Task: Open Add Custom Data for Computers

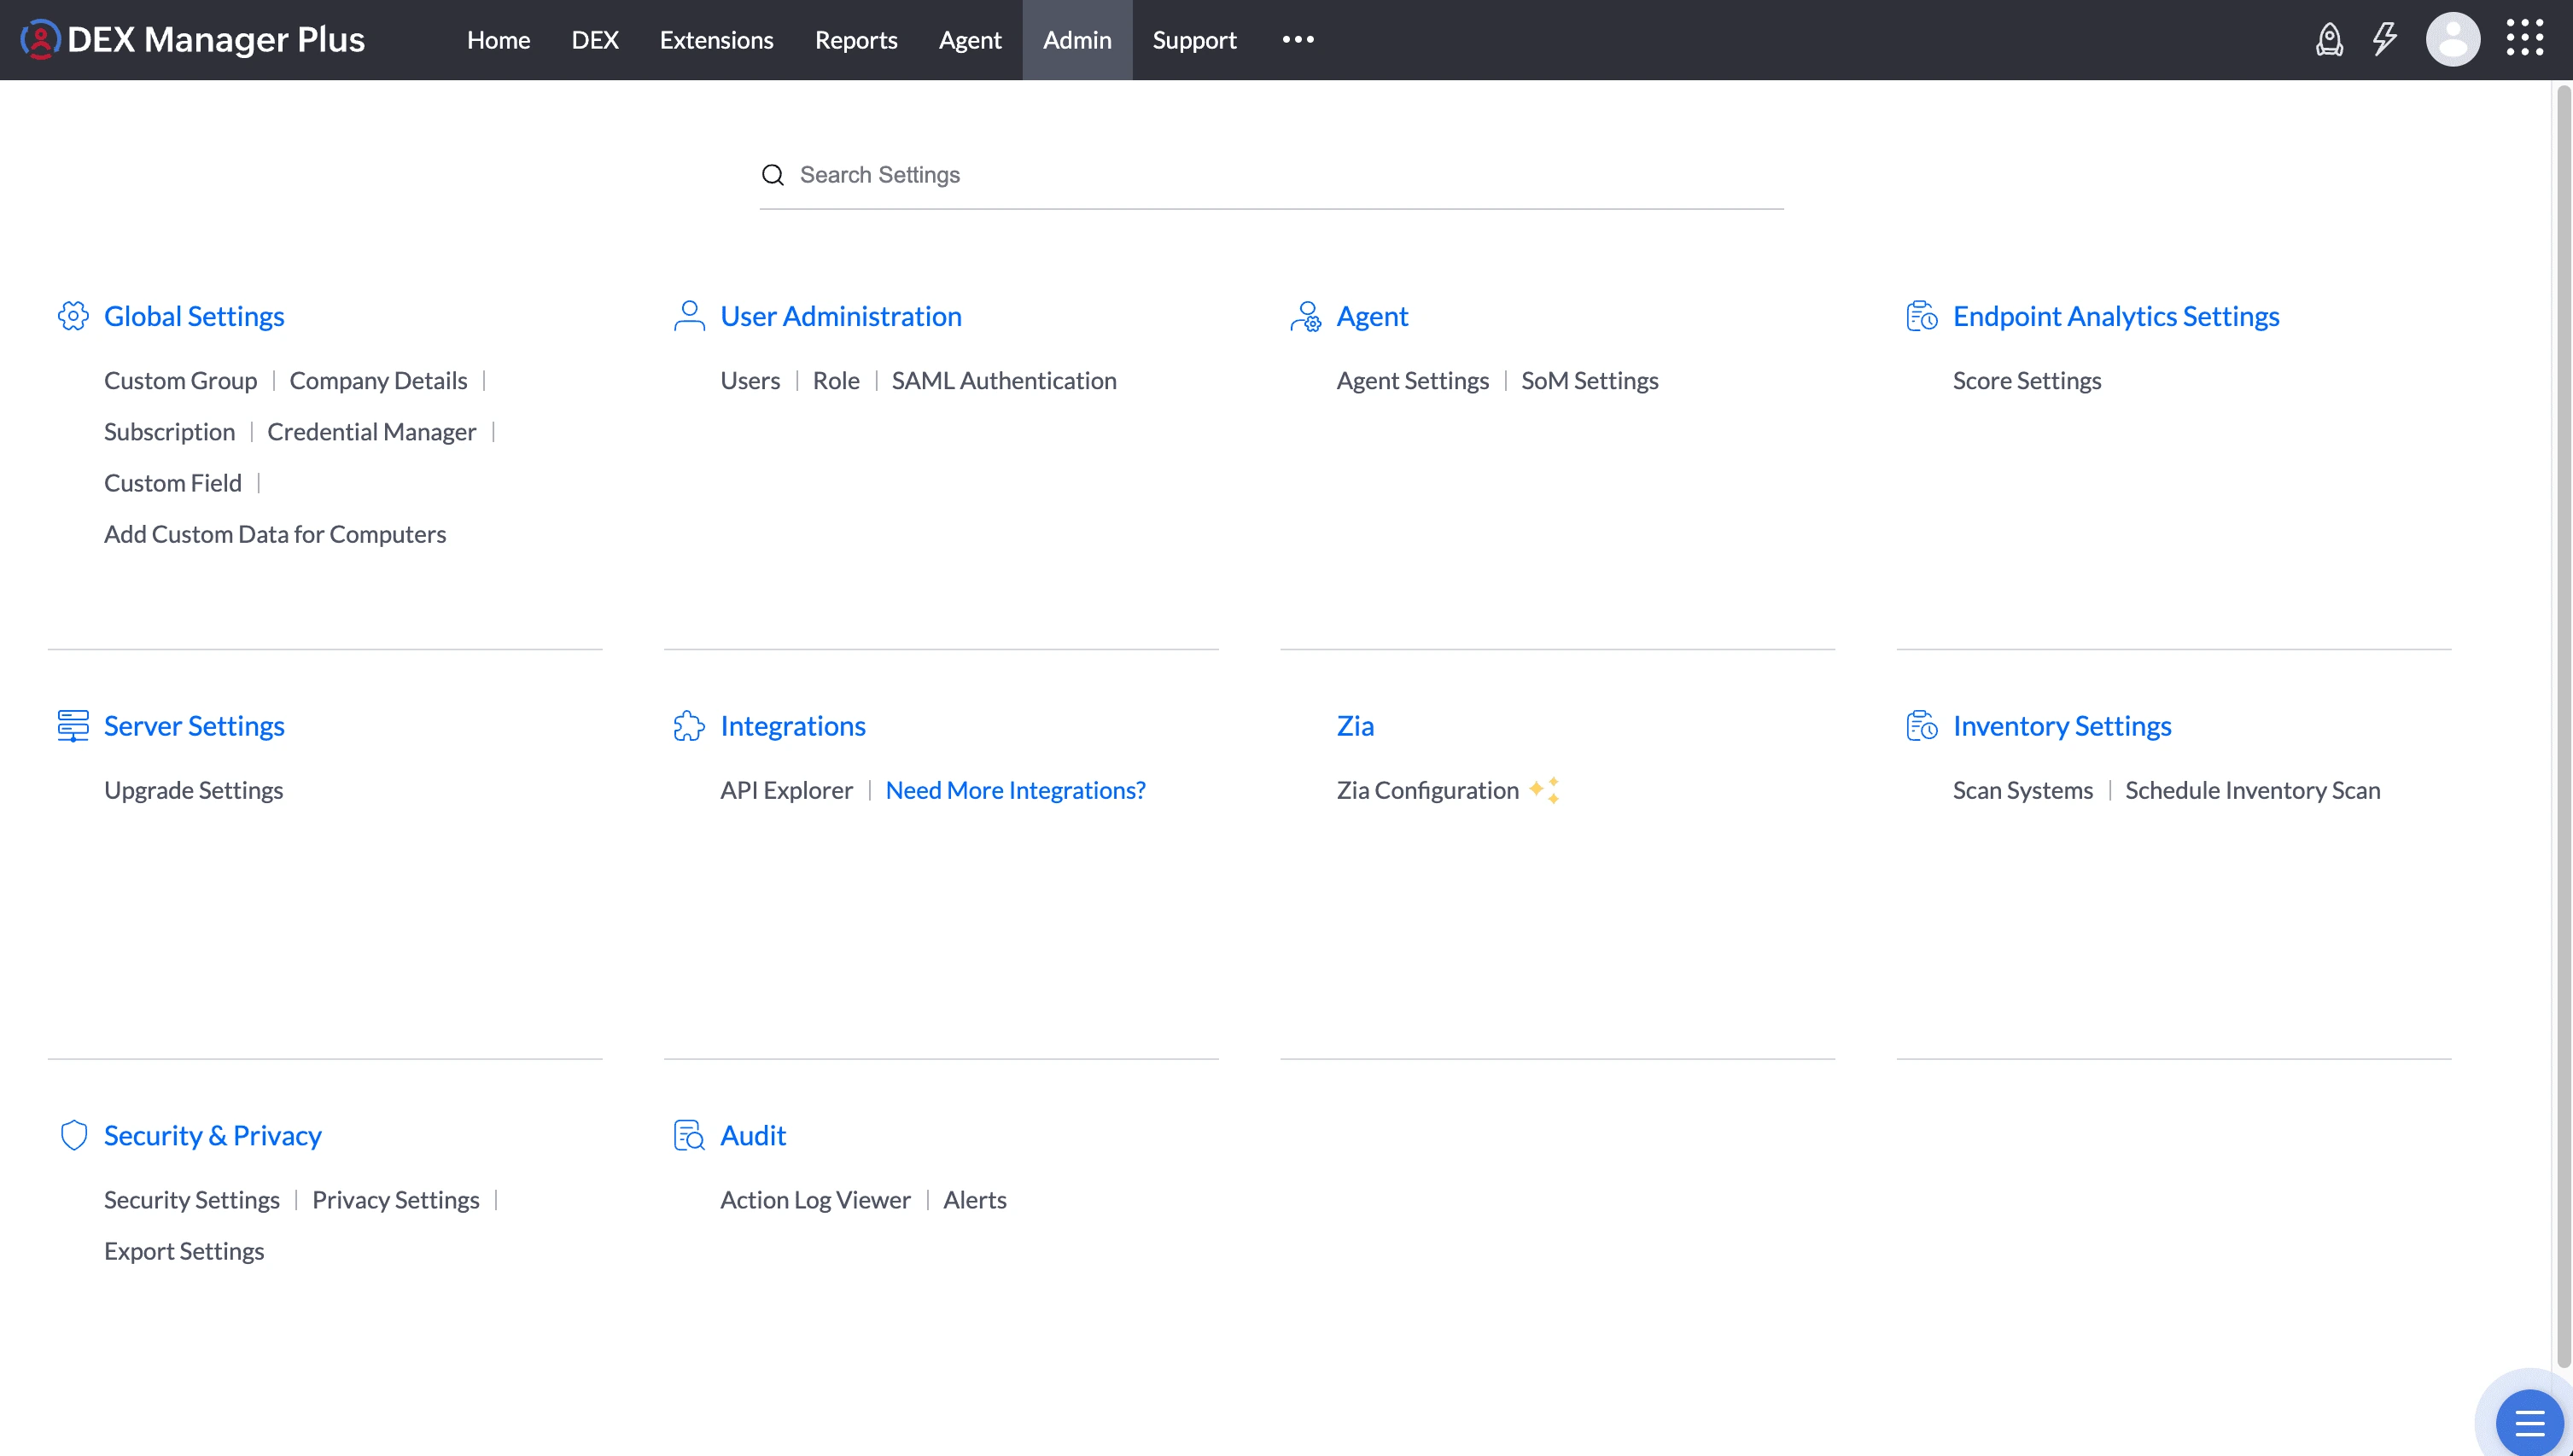Action: [x=275, y=534]
